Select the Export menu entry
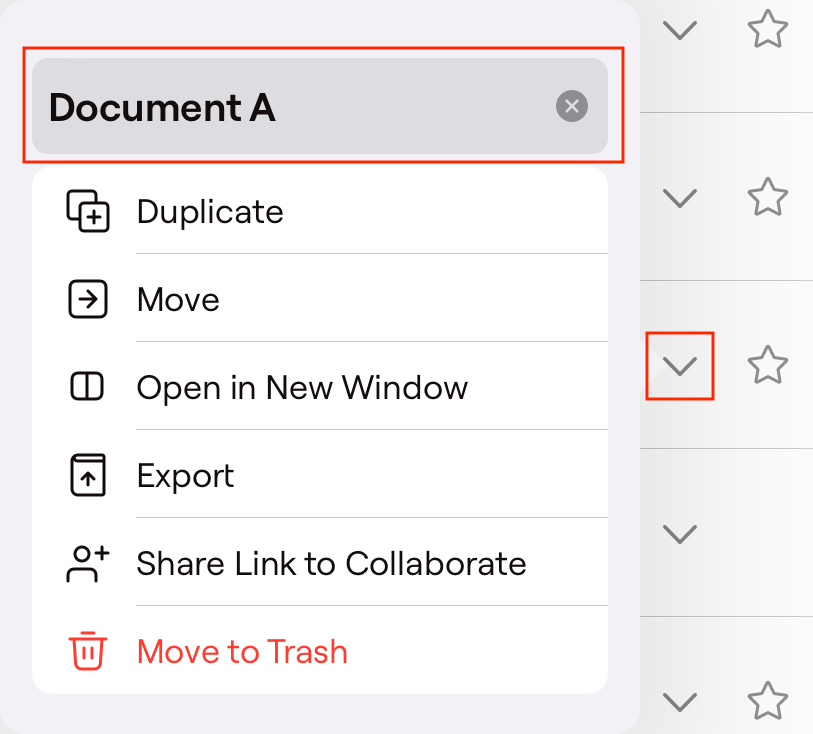This screenshot has height=734, width=813. pos(185,475)
